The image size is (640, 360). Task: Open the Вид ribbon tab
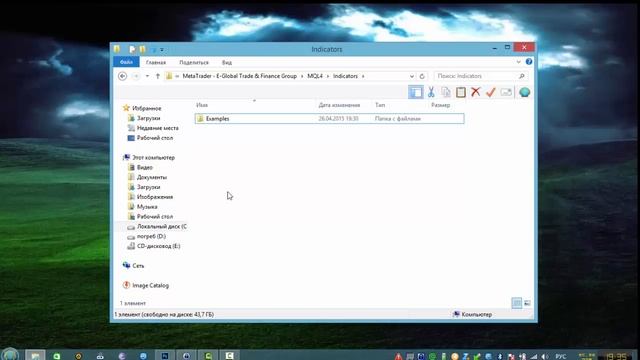(227, 62)
